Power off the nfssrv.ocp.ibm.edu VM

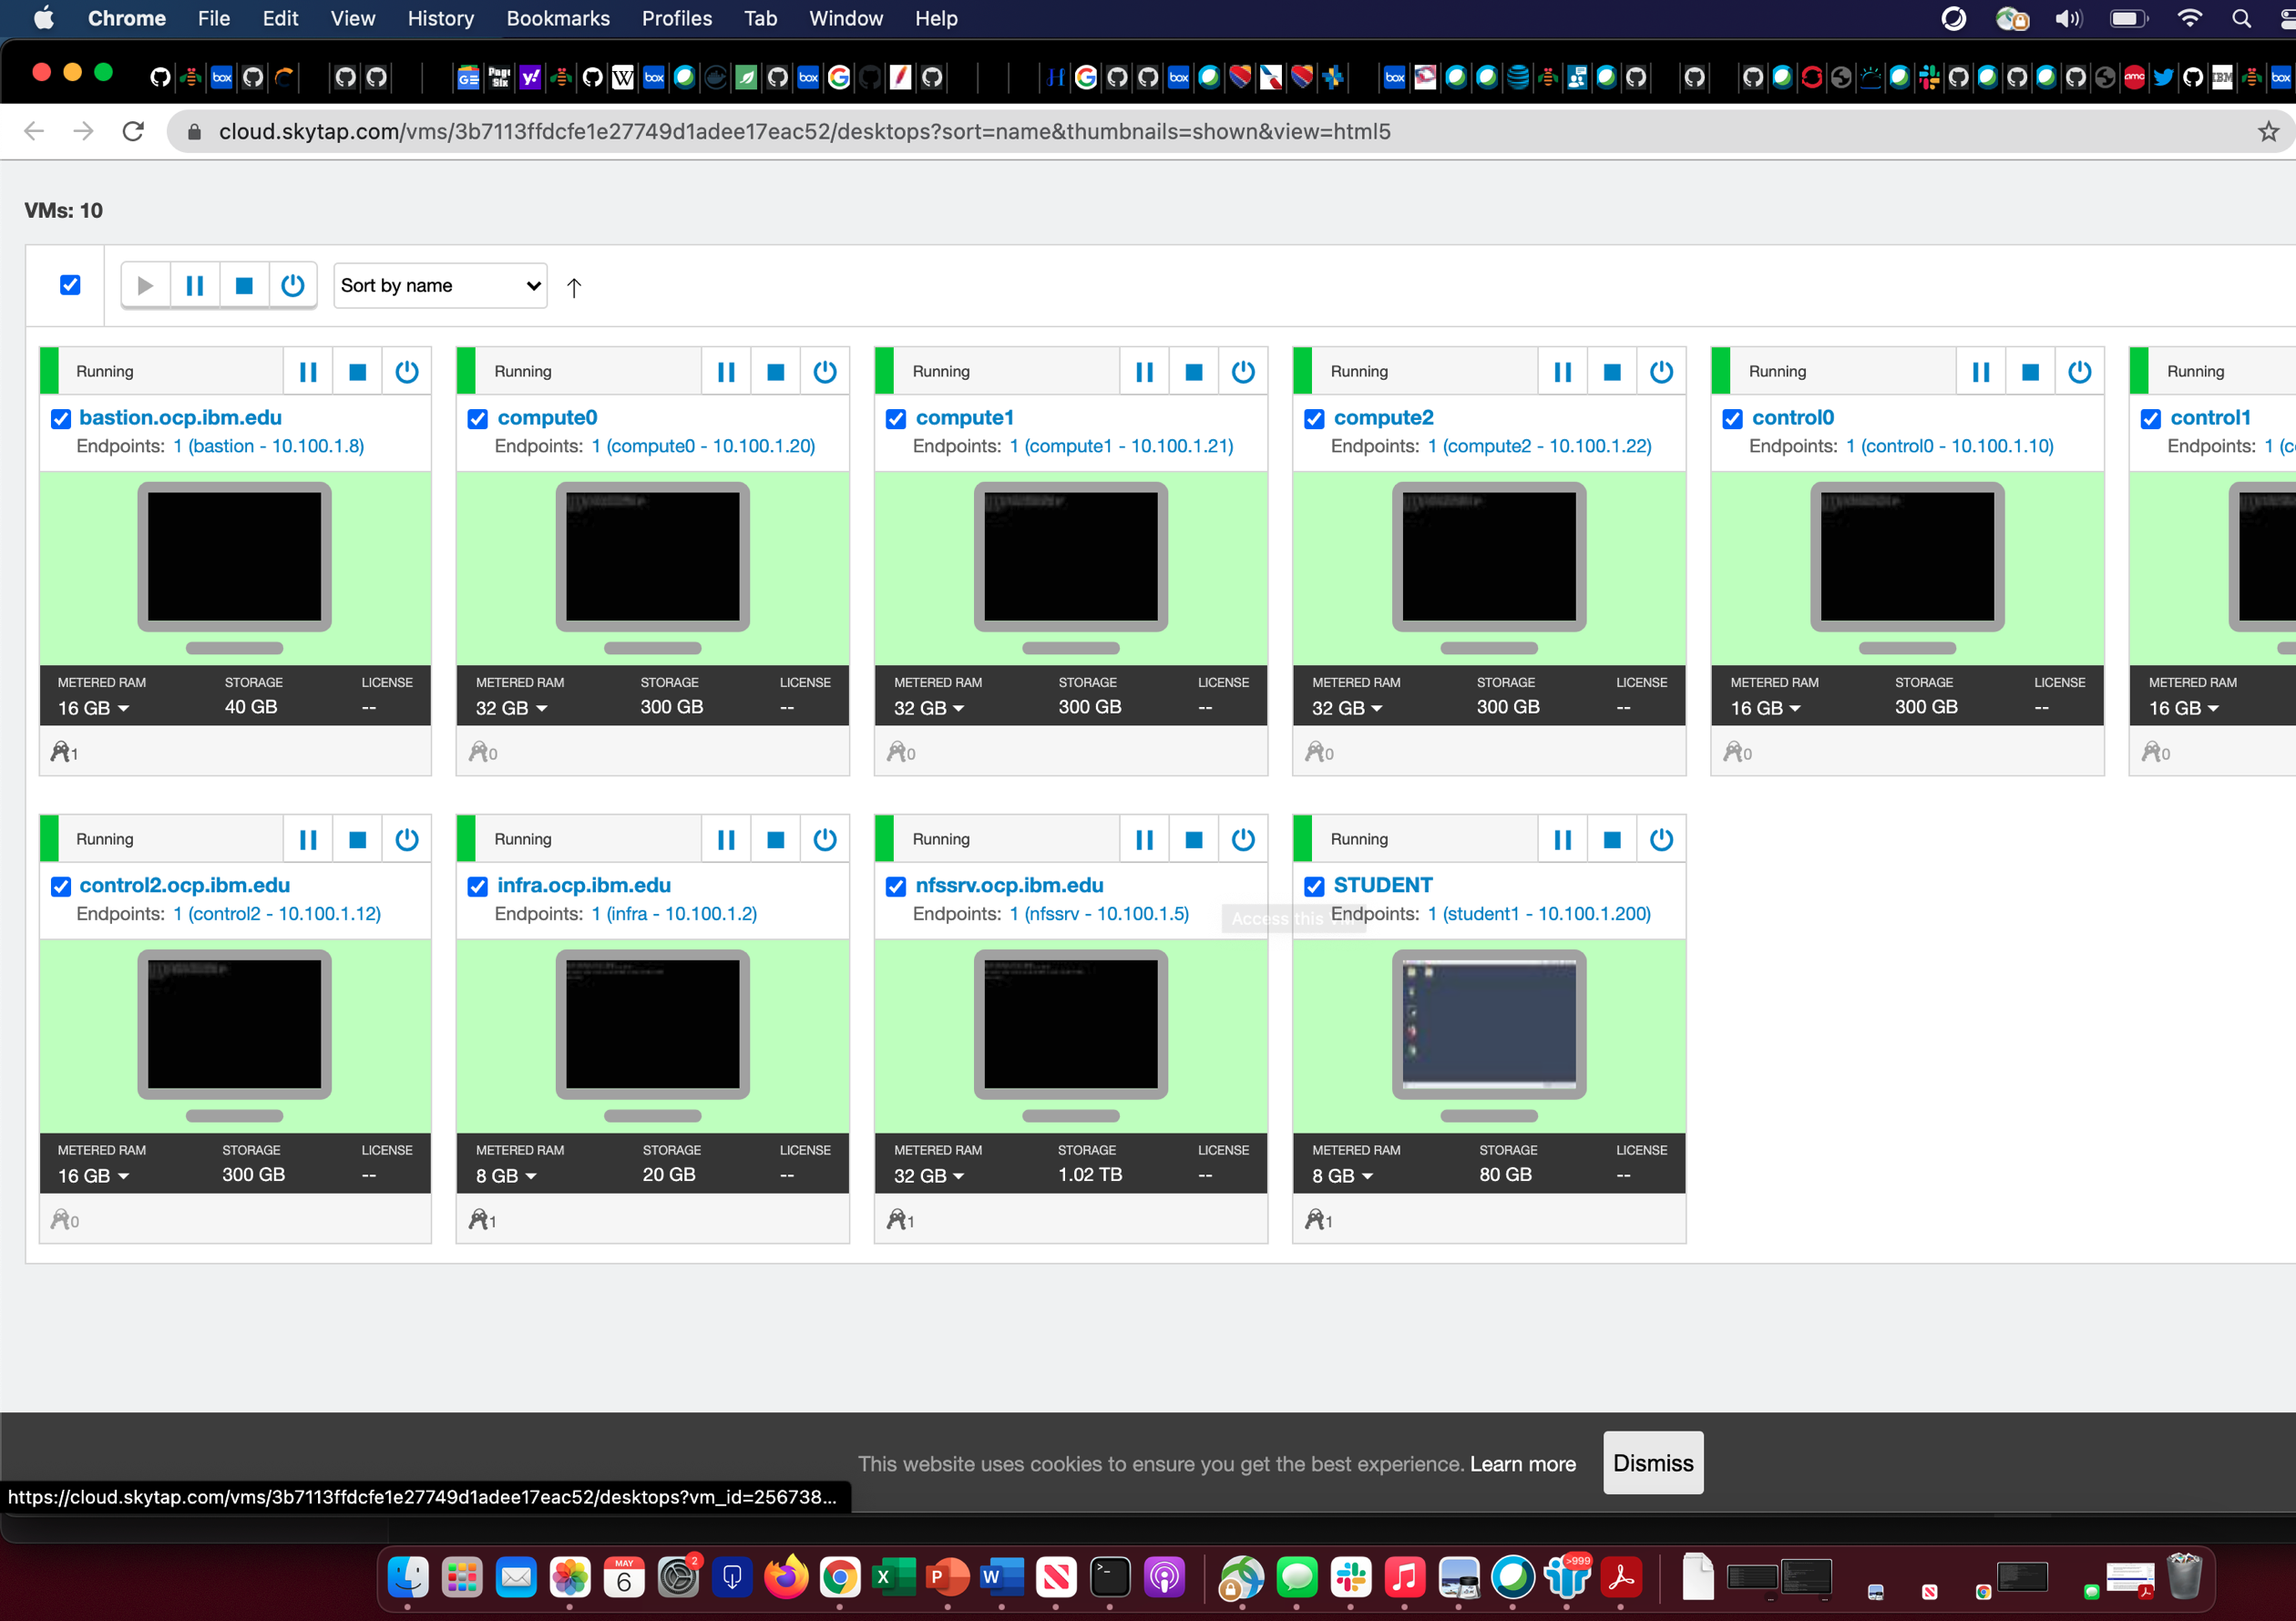pos(1242,840)
